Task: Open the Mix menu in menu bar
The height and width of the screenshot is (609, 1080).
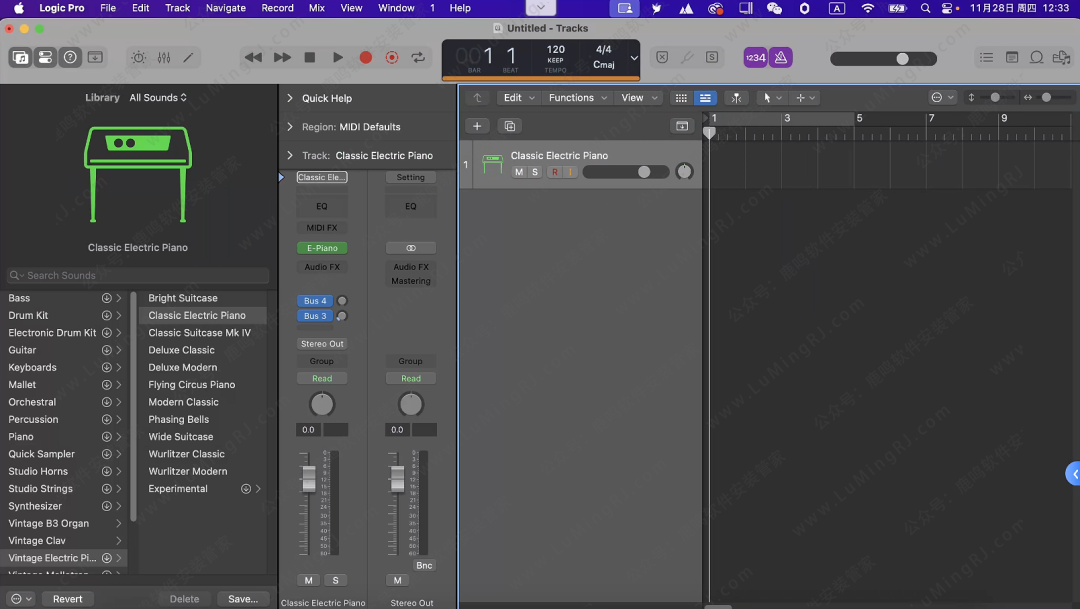Action: point(316,8)
